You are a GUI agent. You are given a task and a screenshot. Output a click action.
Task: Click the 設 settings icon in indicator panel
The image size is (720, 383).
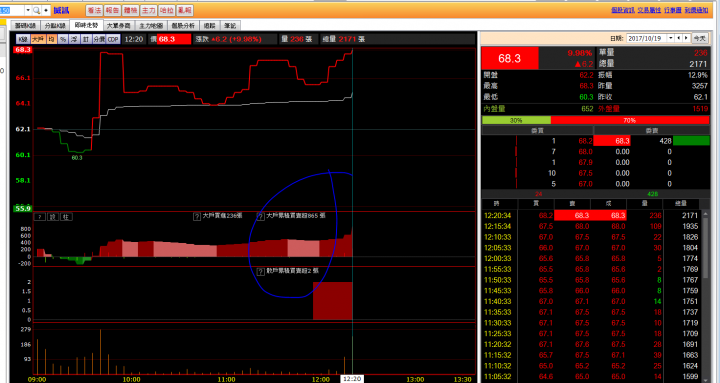click(53, 217)
